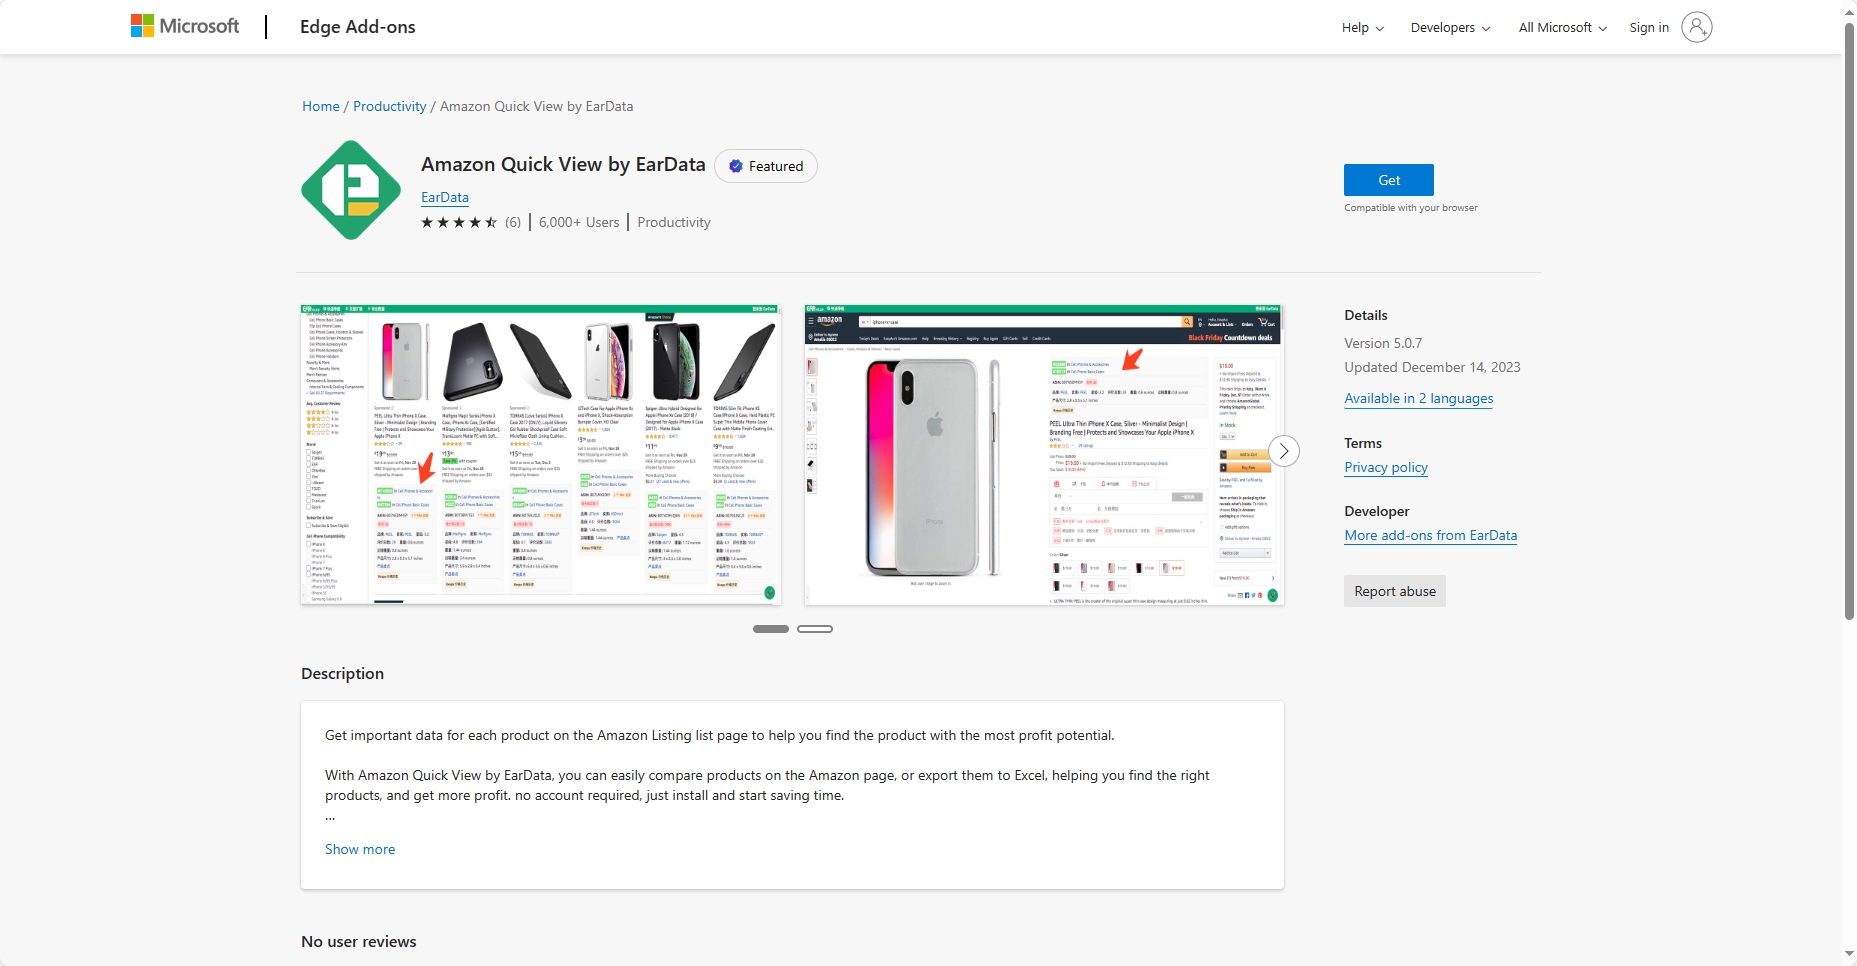Open More add-ons from EarData
The image size is (1857, 966).
[1431, 535]
